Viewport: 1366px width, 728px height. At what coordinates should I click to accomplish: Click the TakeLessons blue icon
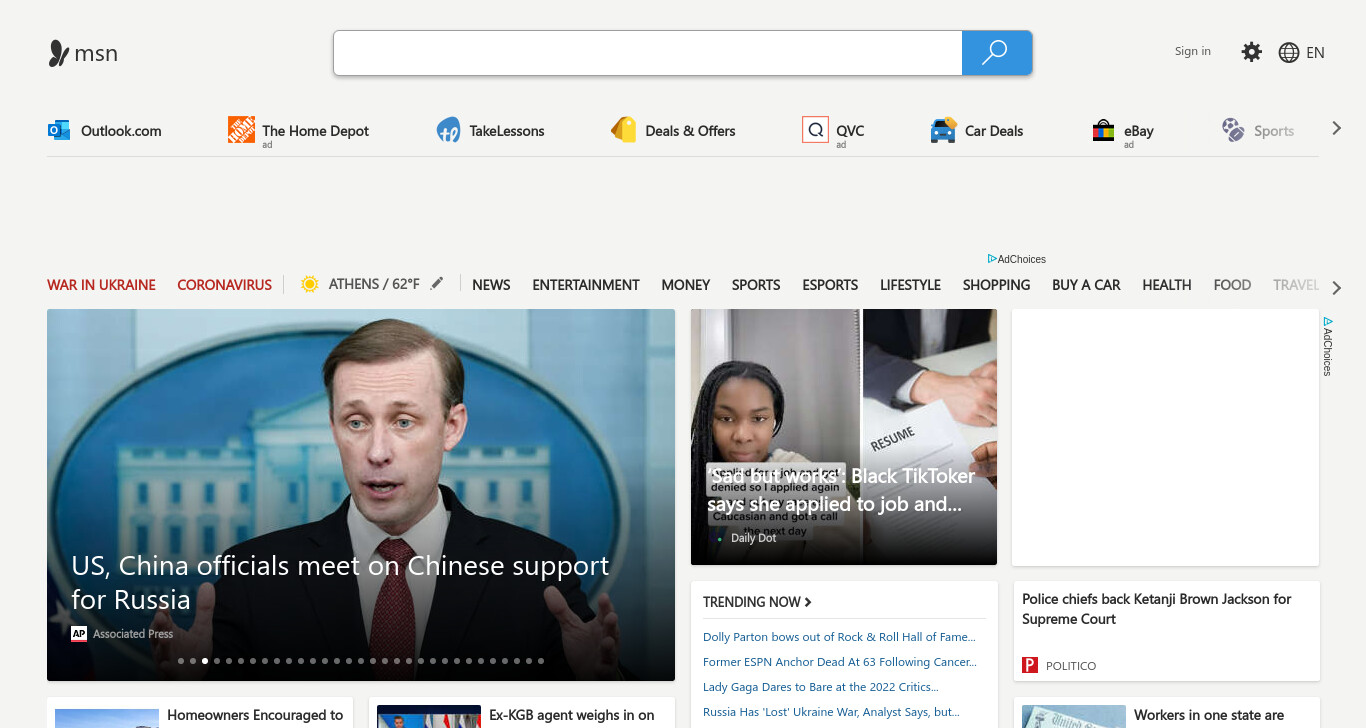(448, 130)
